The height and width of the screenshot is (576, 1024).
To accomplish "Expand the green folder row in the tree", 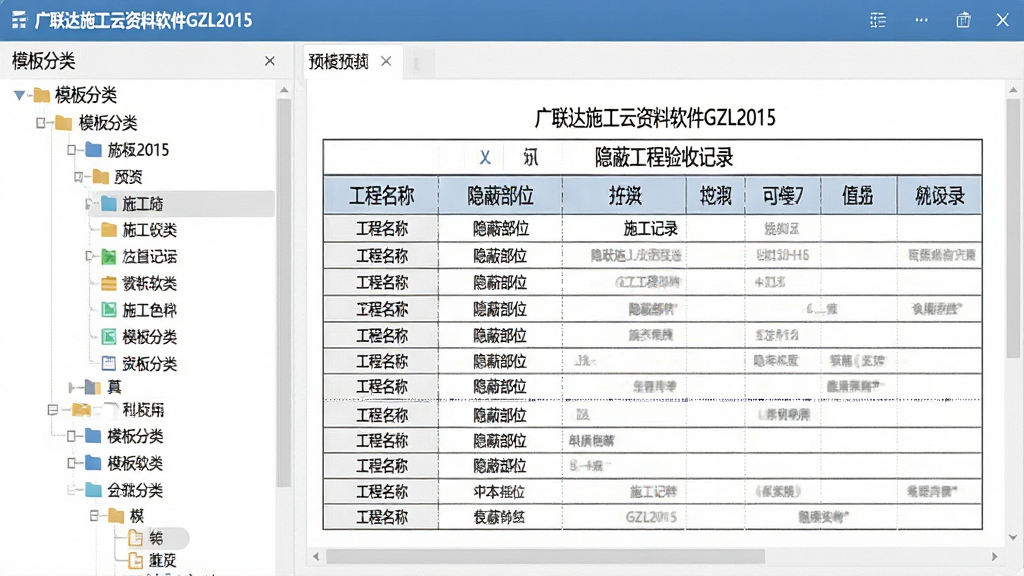I will [90, 257].
